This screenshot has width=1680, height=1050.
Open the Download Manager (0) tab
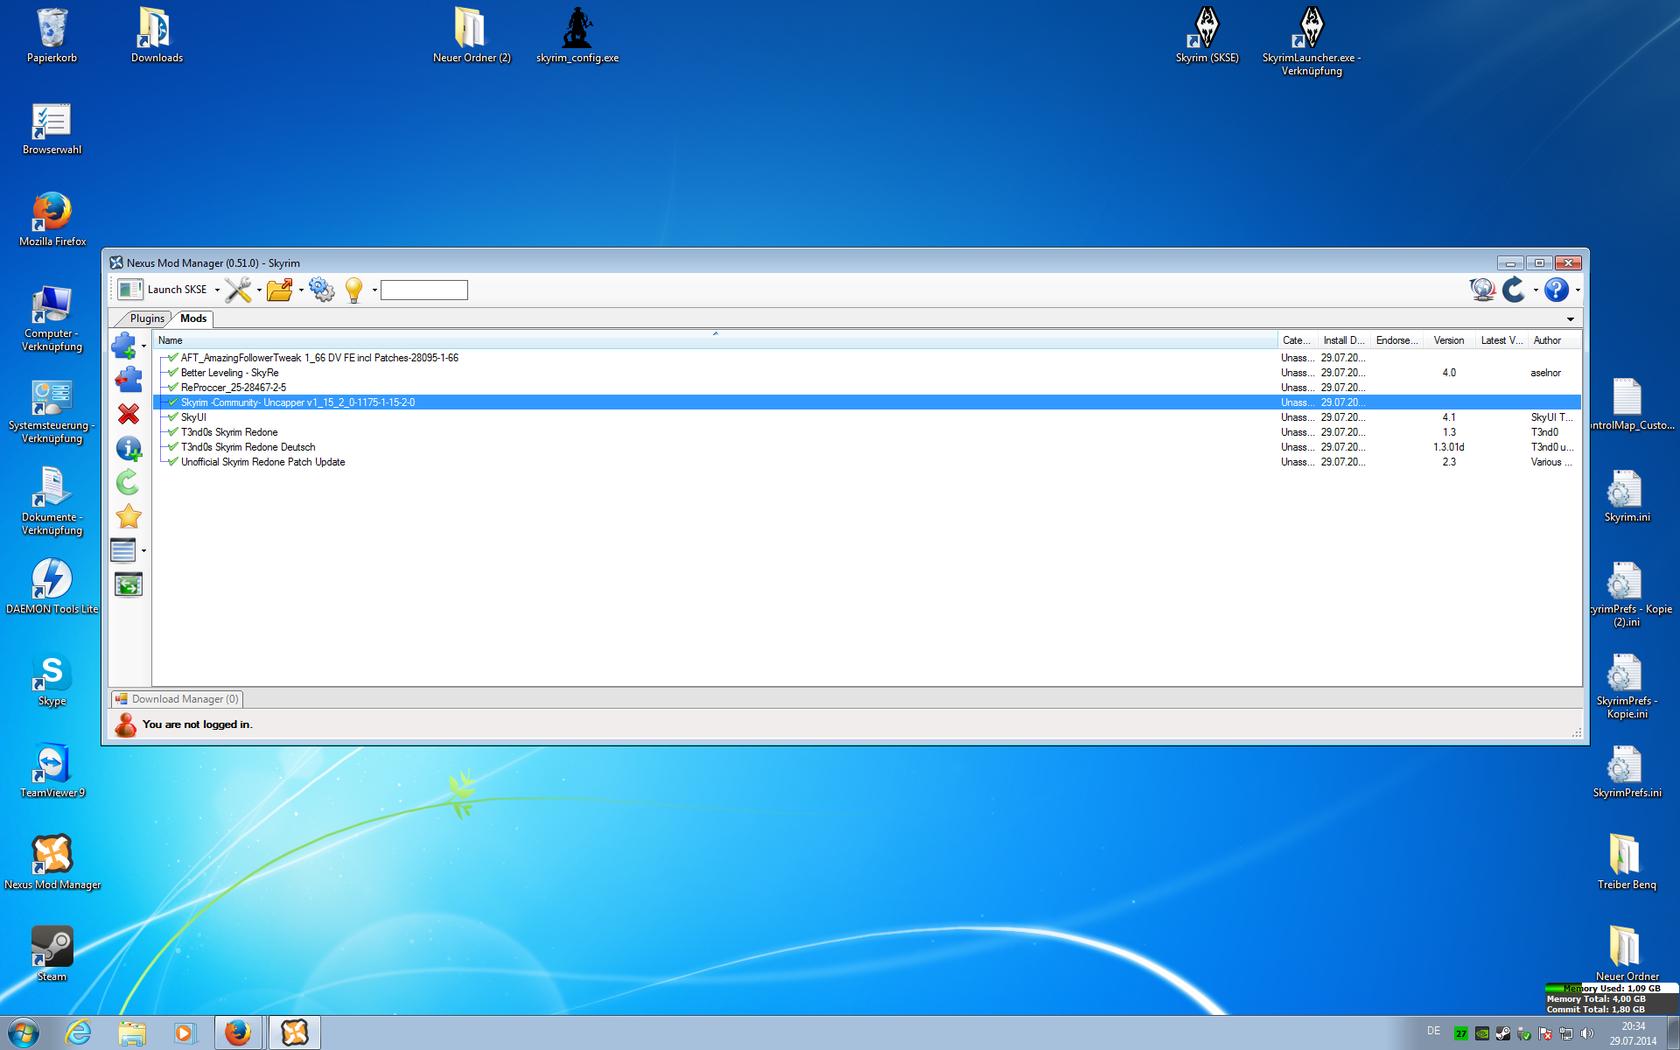(x=177, y=699)
